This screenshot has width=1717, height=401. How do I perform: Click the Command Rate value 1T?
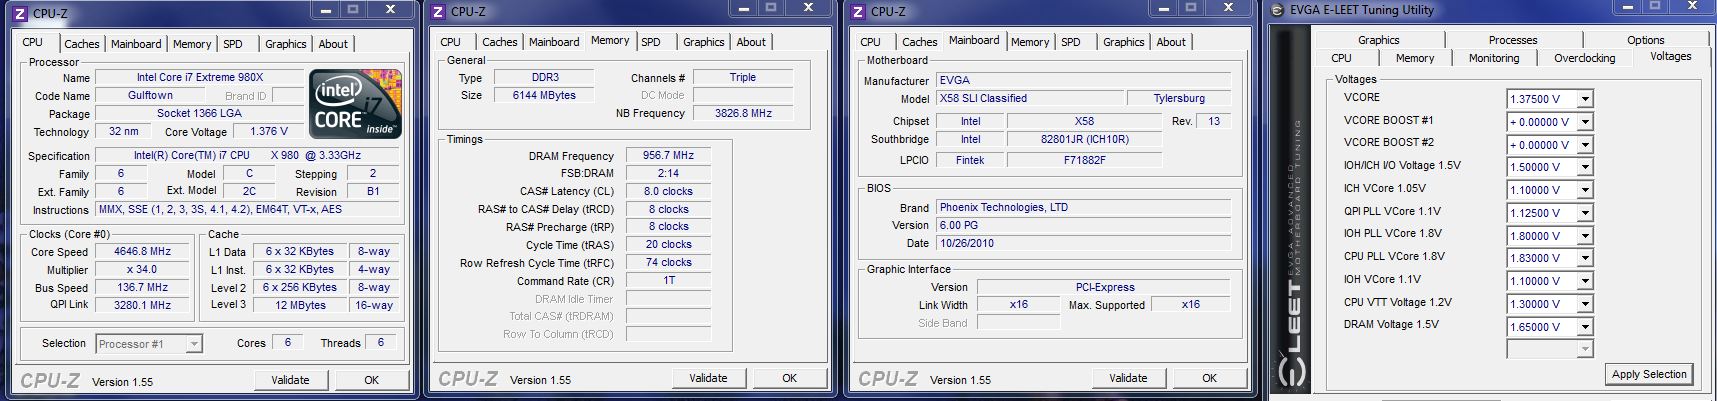click(x=668, y=280)
